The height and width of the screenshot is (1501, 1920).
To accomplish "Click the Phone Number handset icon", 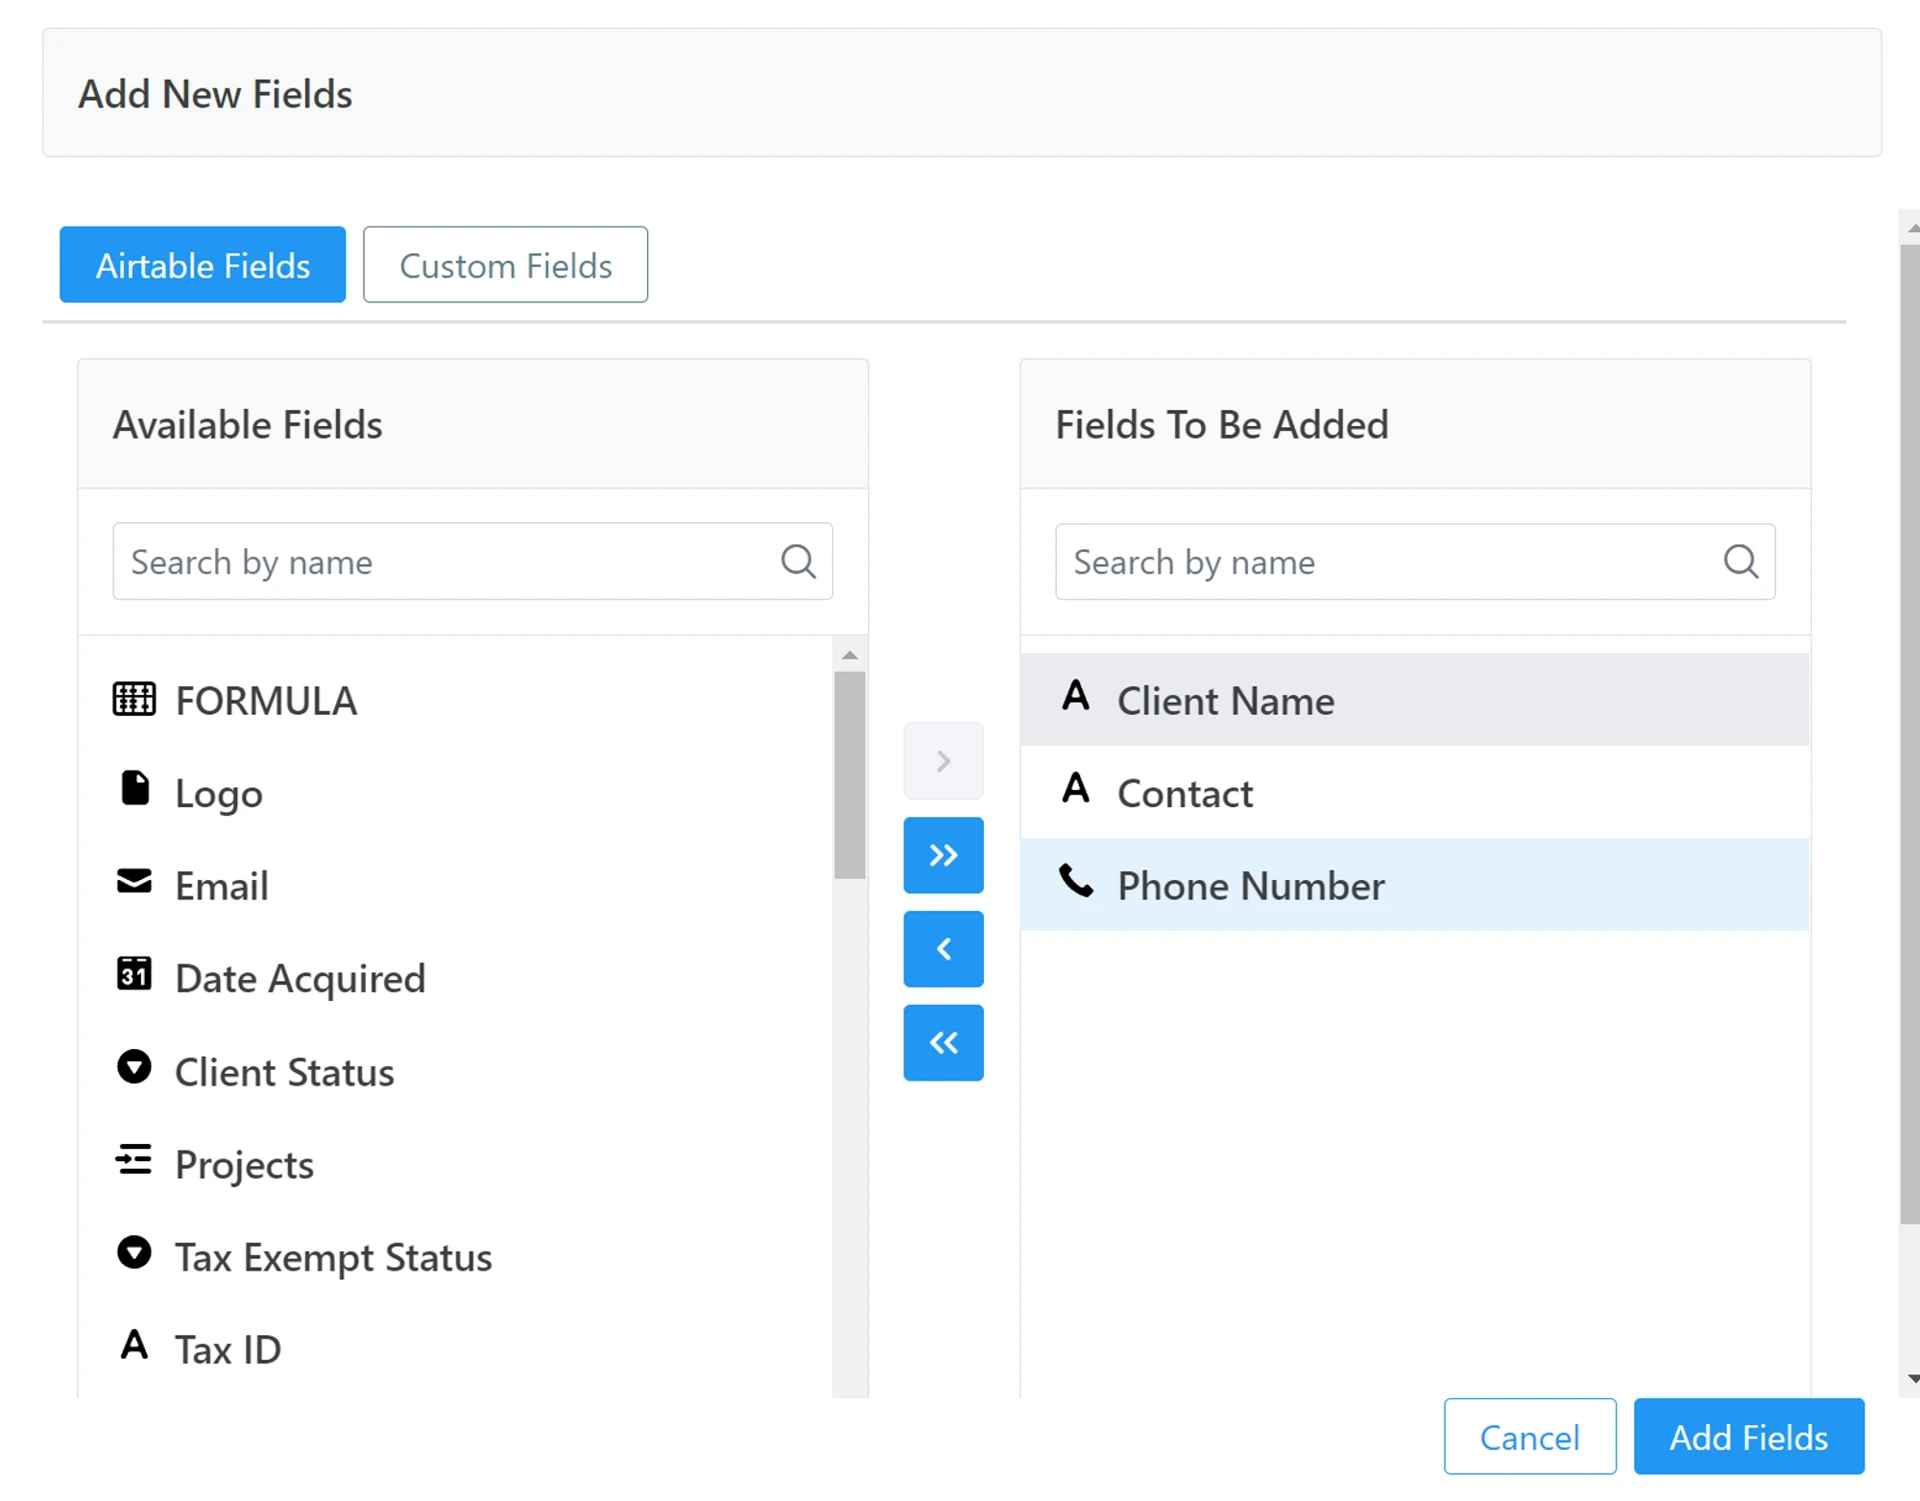I will pyautogui.click(x=1076, y=881).
